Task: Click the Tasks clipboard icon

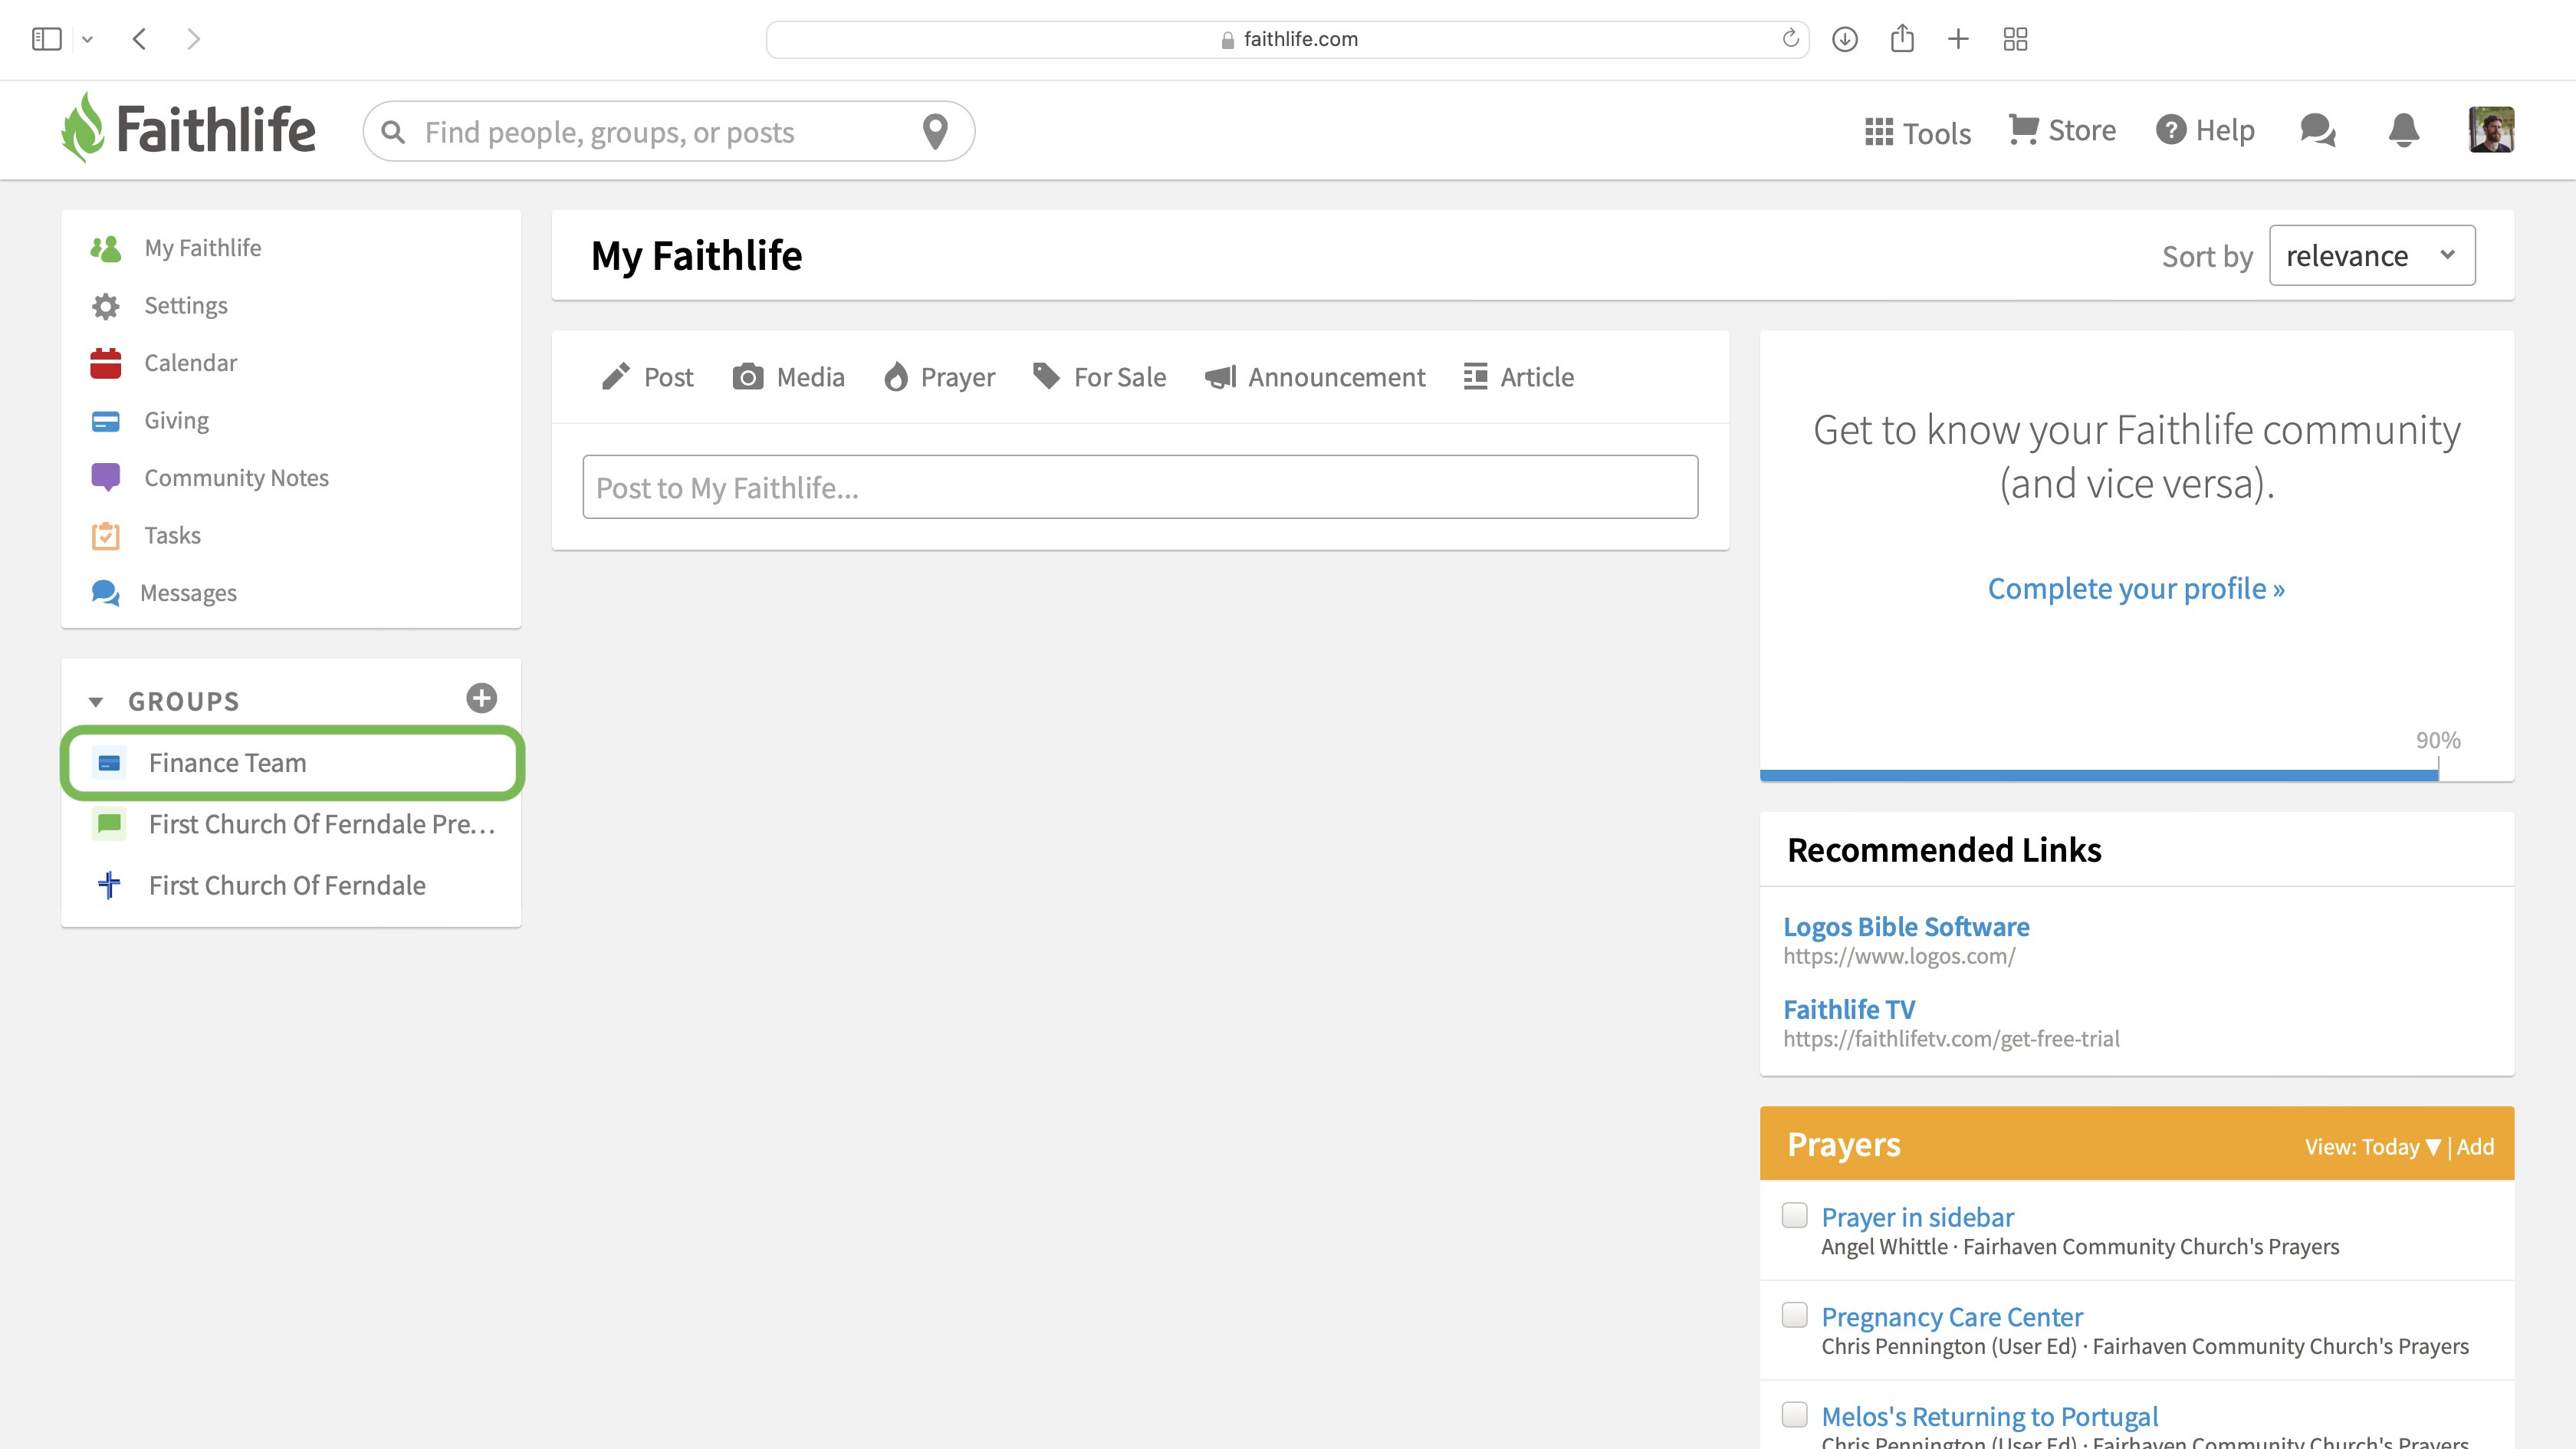Action: (106, 536)
